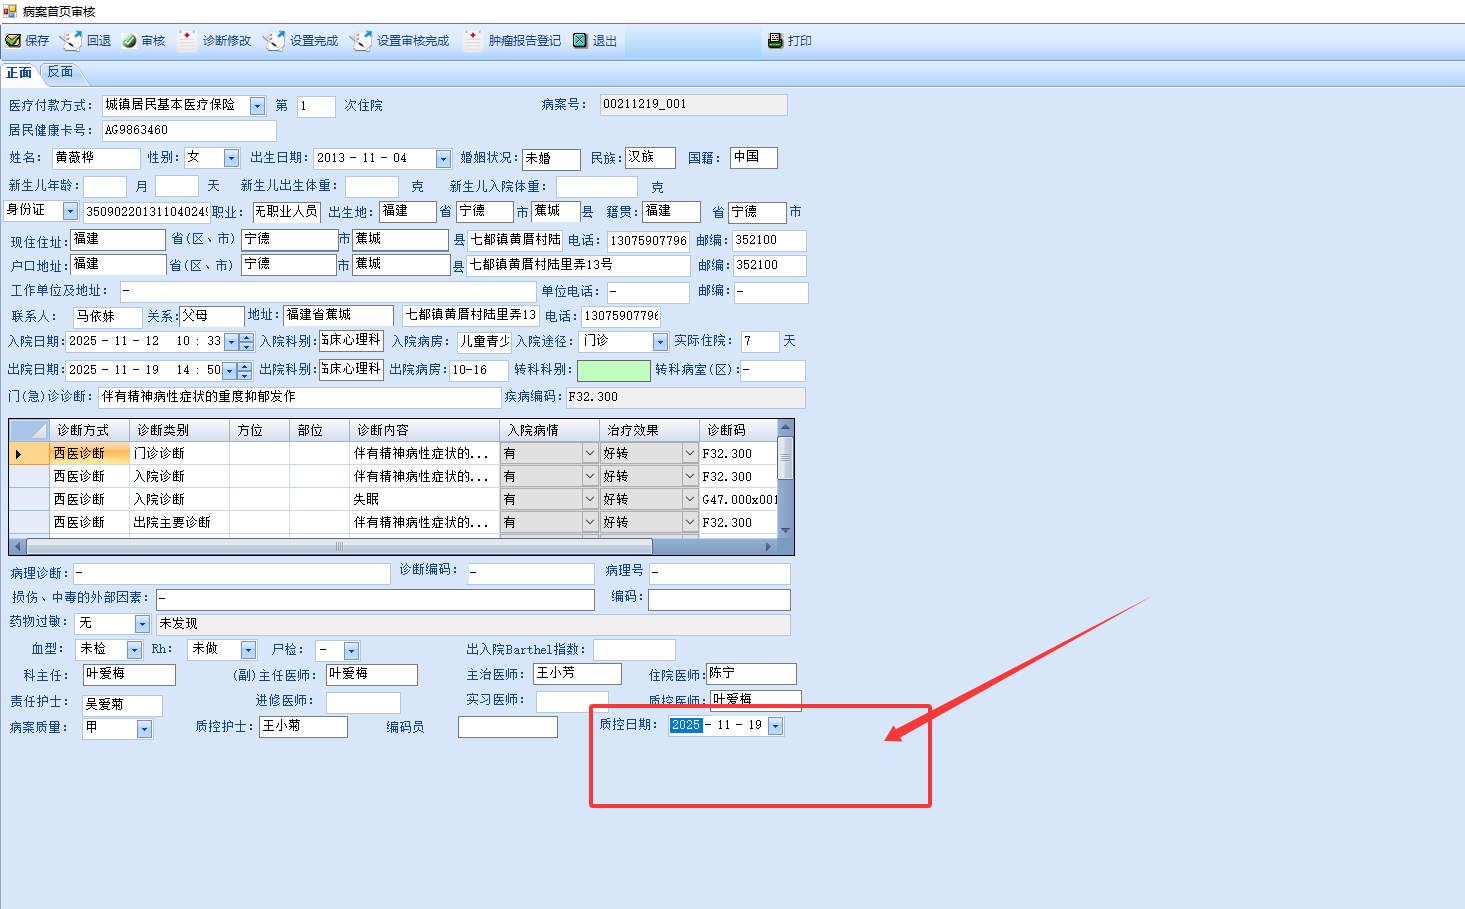Click the 居民健康卡号 field

coord(189,131)
